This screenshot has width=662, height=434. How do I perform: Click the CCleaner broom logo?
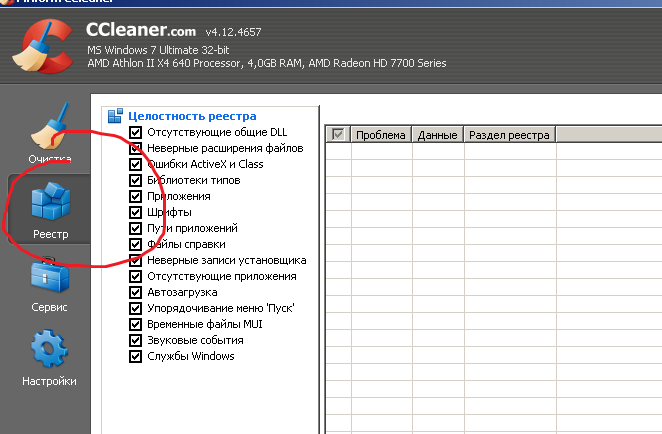click(x=42, y=46)
